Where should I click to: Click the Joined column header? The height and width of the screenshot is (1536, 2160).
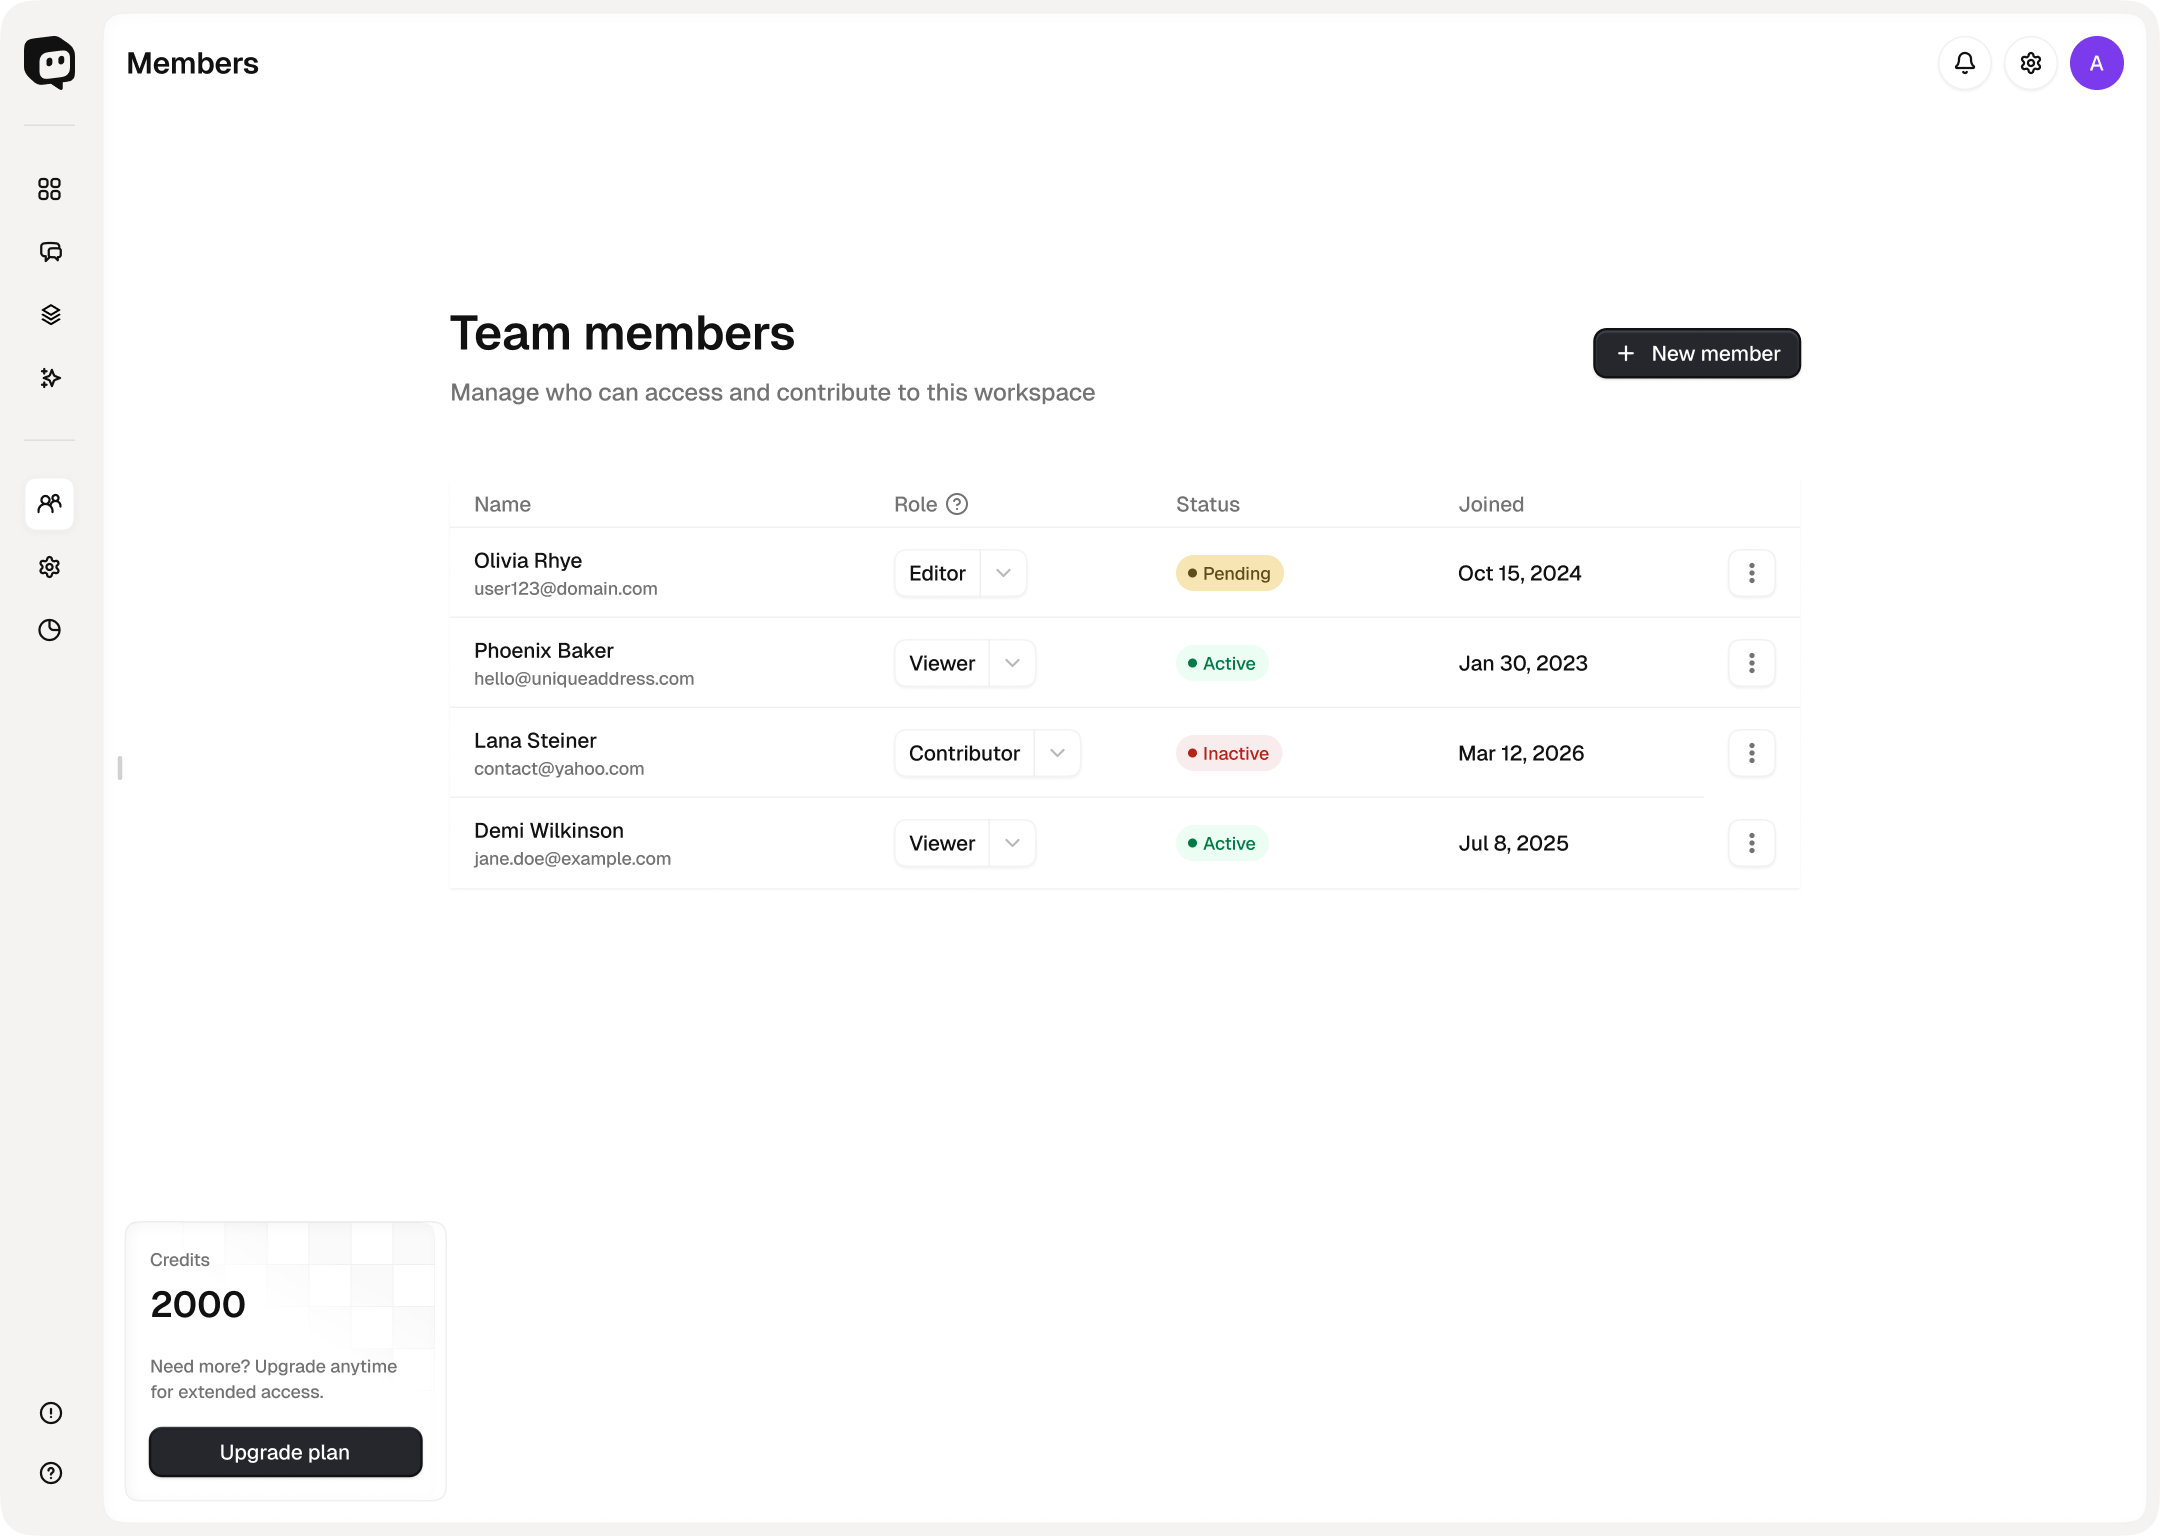1491,504
